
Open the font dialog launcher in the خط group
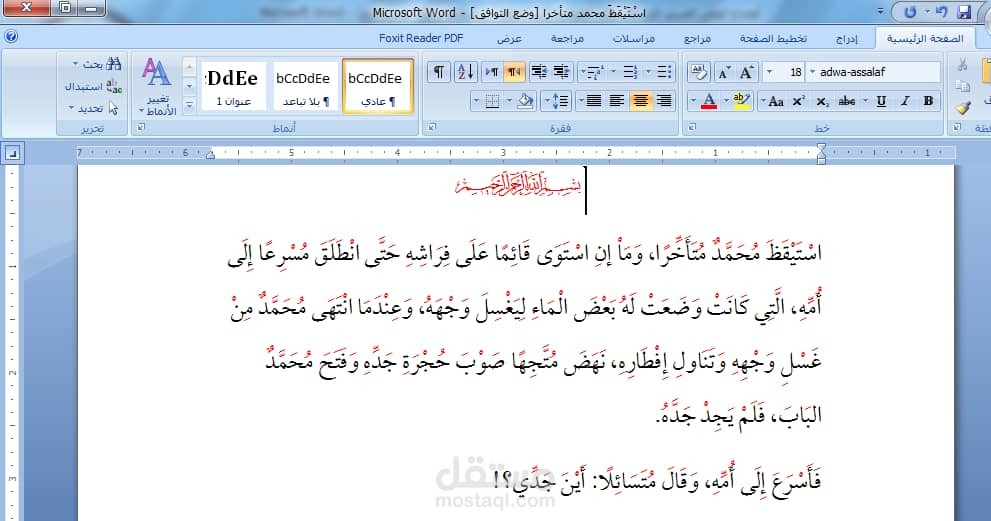(691, 128)
